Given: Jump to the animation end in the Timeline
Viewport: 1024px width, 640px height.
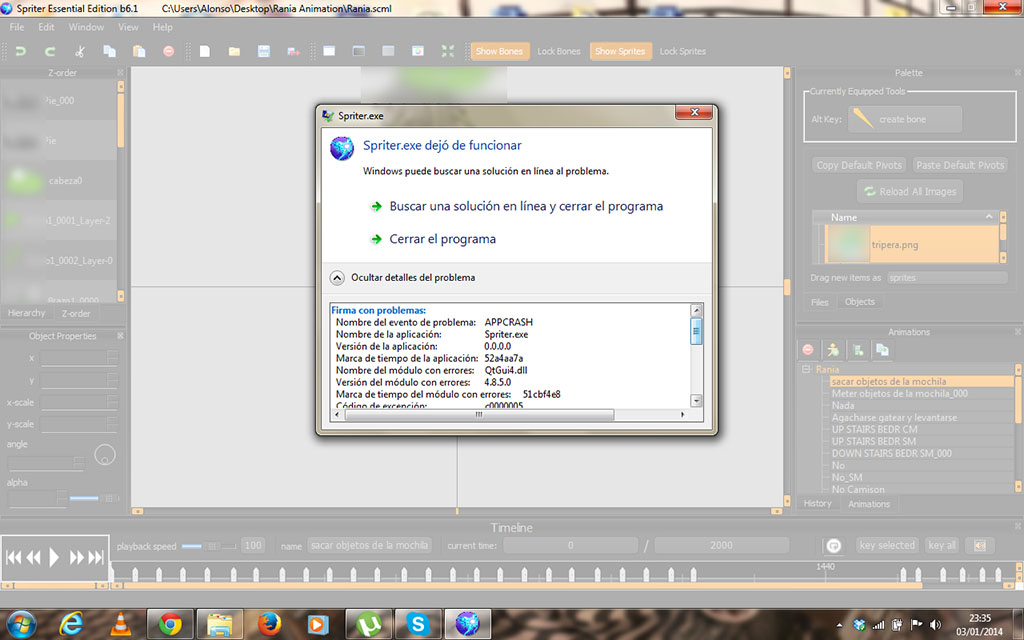Looking at the screenshot, I should click(97, 557).
